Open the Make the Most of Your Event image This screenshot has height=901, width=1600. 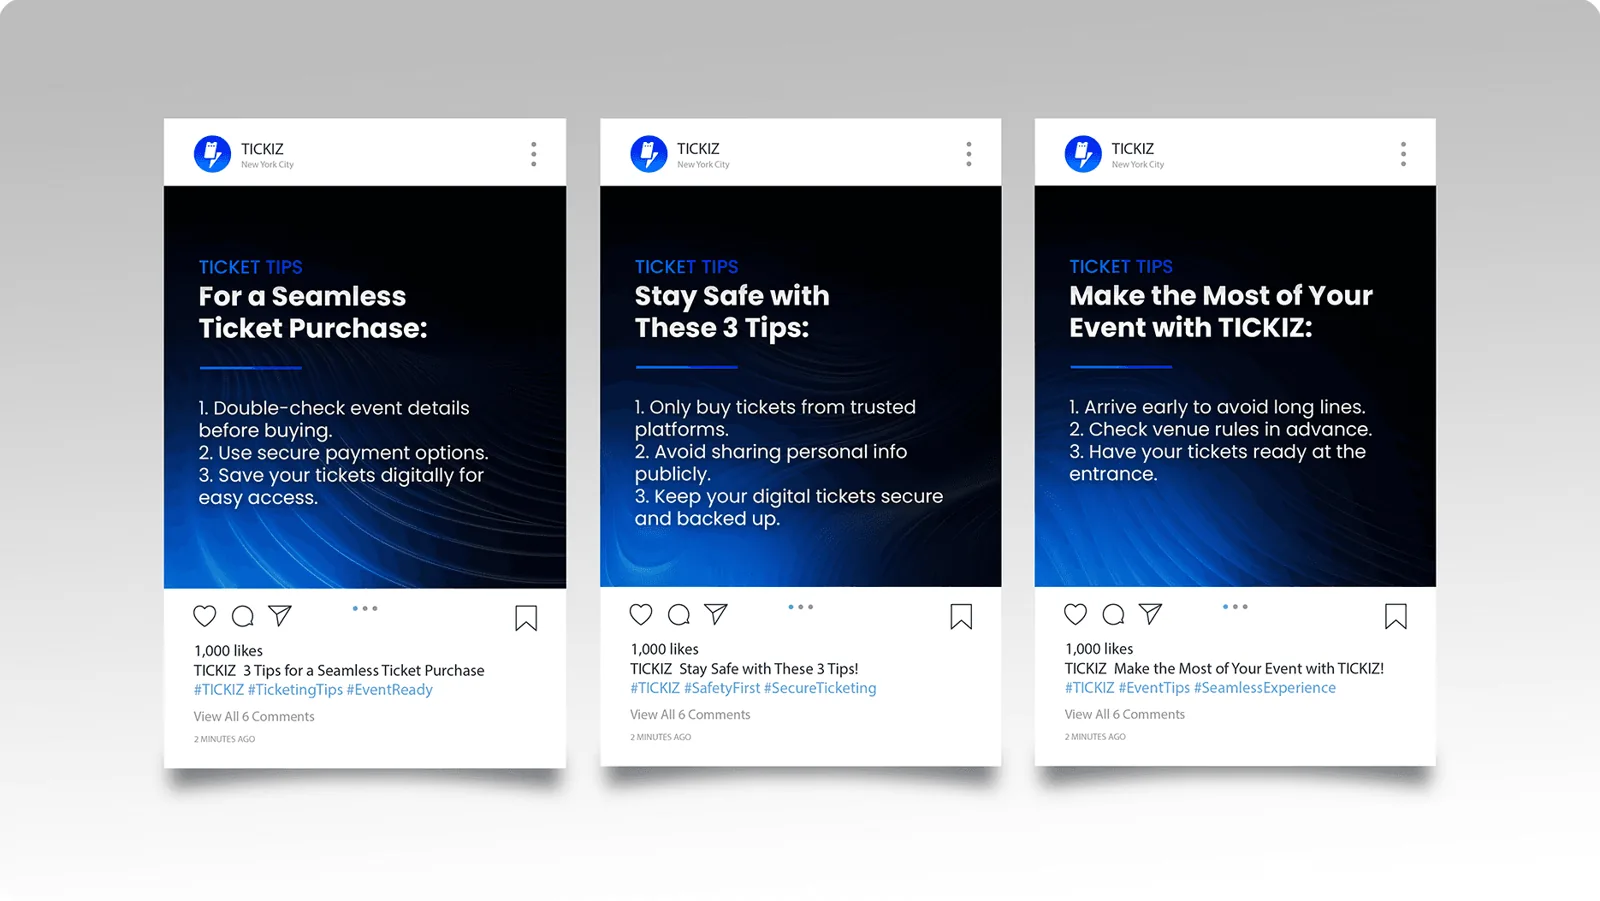click(x=1235, y=386)
